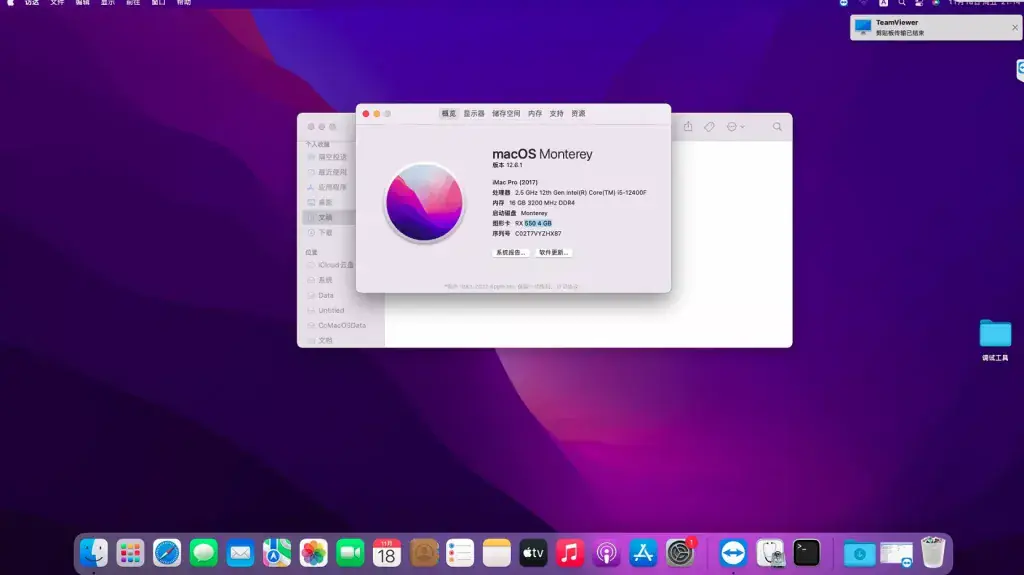This screenshot has height=575, width=1024.
Task: Open Reminders in the dock
Action: coord(460,553)
